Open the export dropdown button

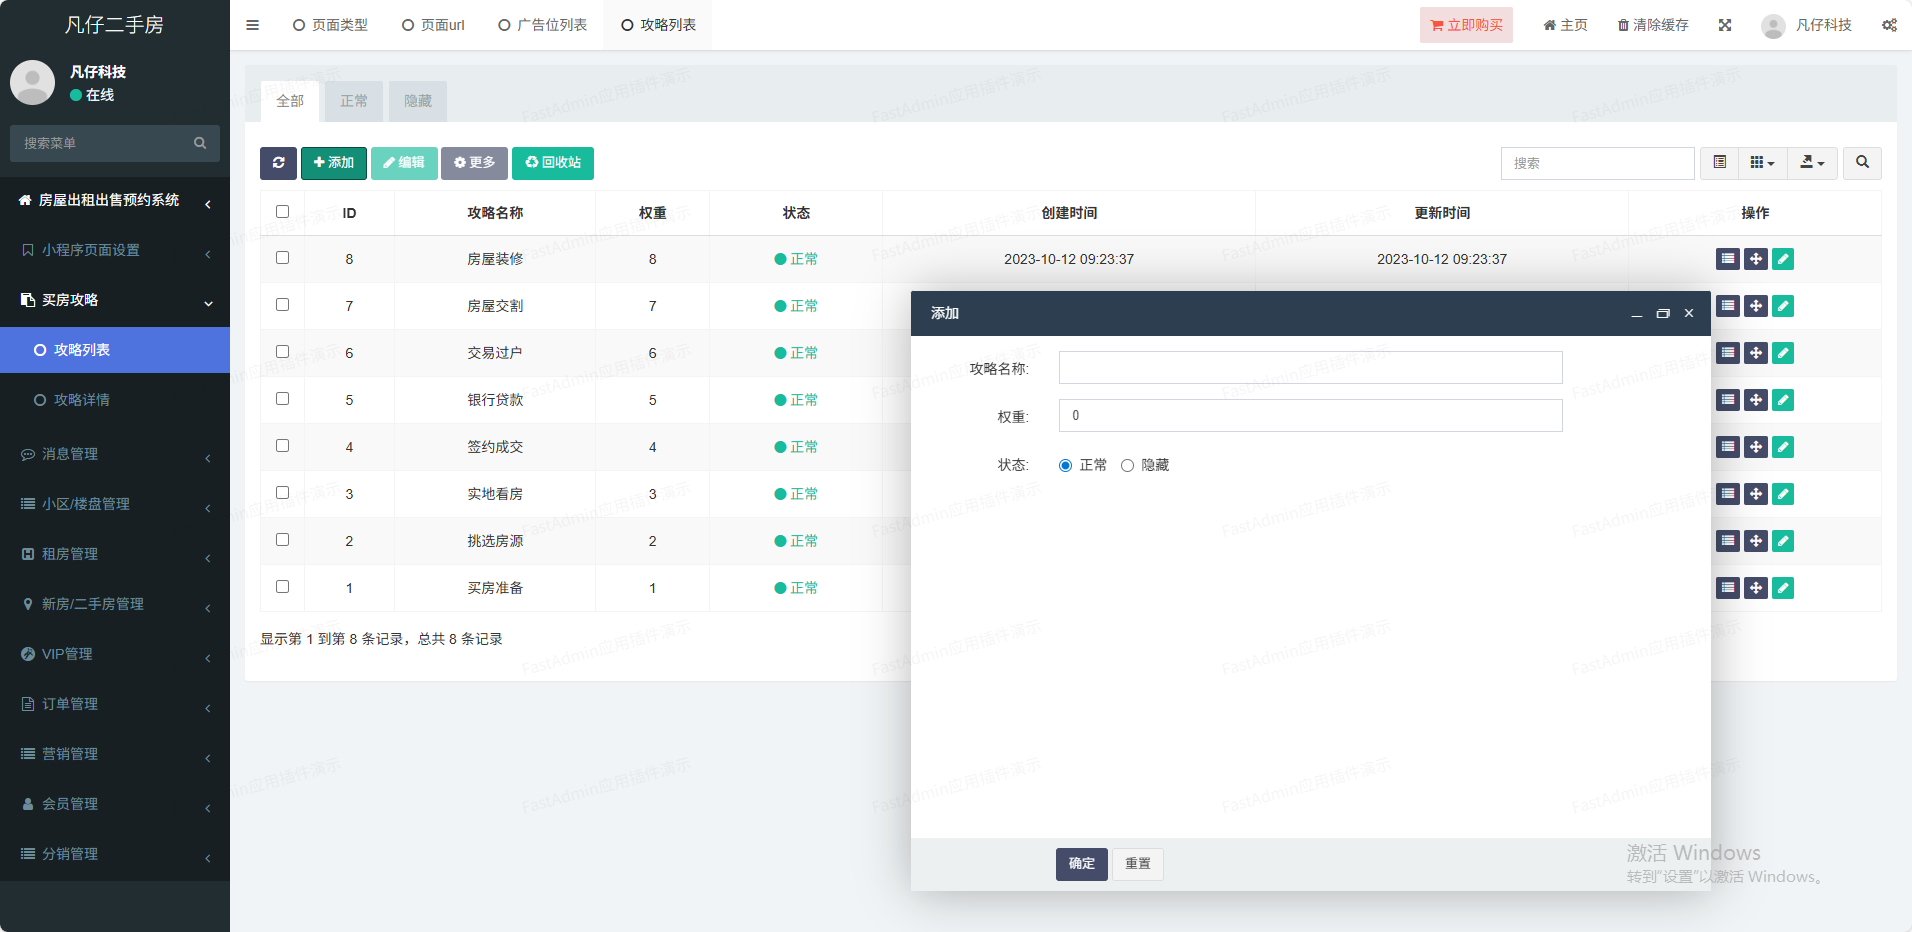[1812, 163]
